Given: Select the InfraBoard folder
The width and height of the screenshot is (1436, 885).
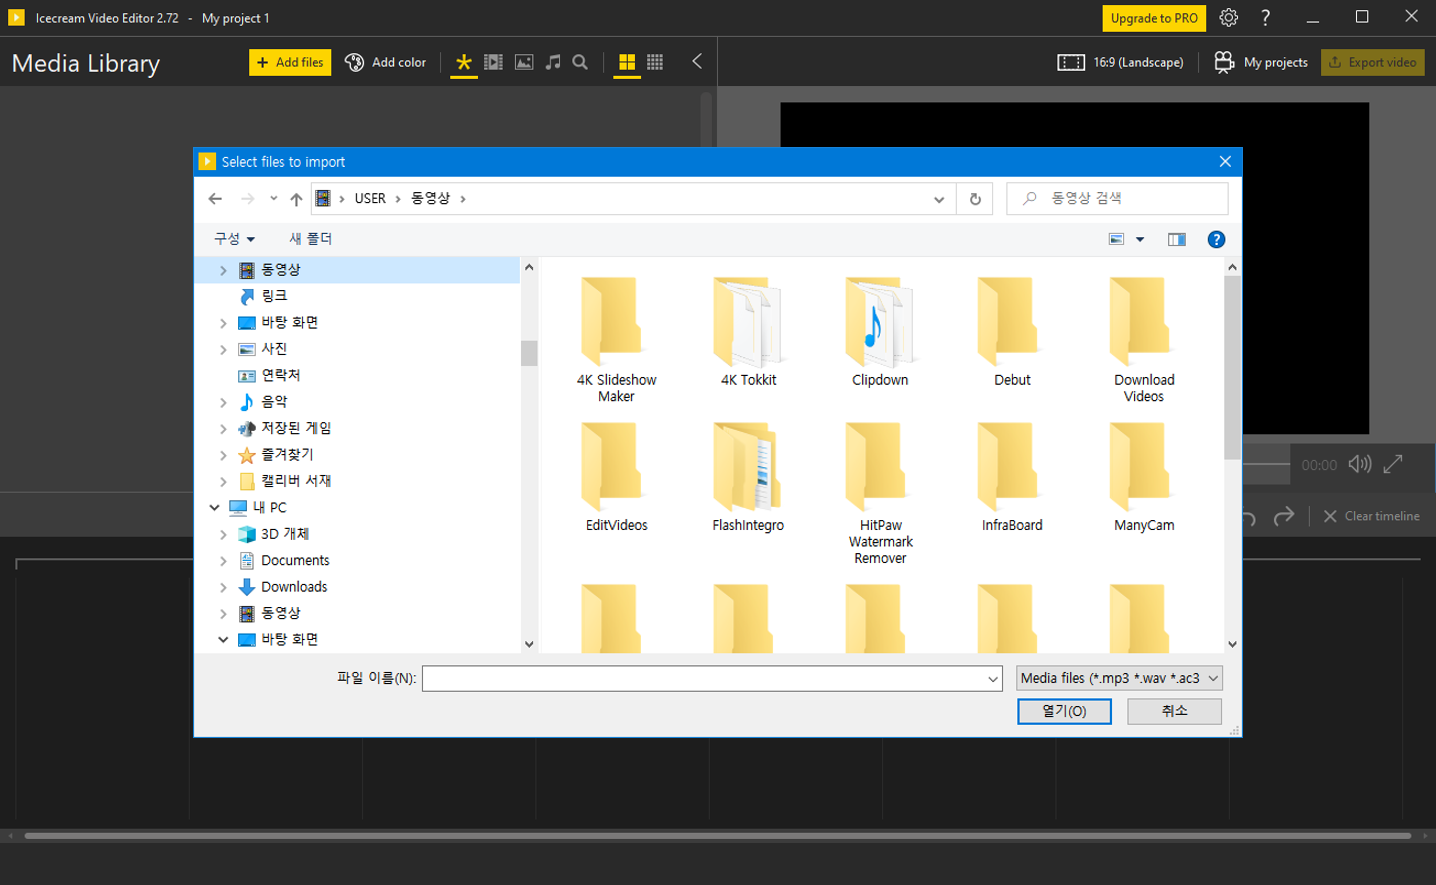Looking at the screenshot, I should click(1012, 477).
